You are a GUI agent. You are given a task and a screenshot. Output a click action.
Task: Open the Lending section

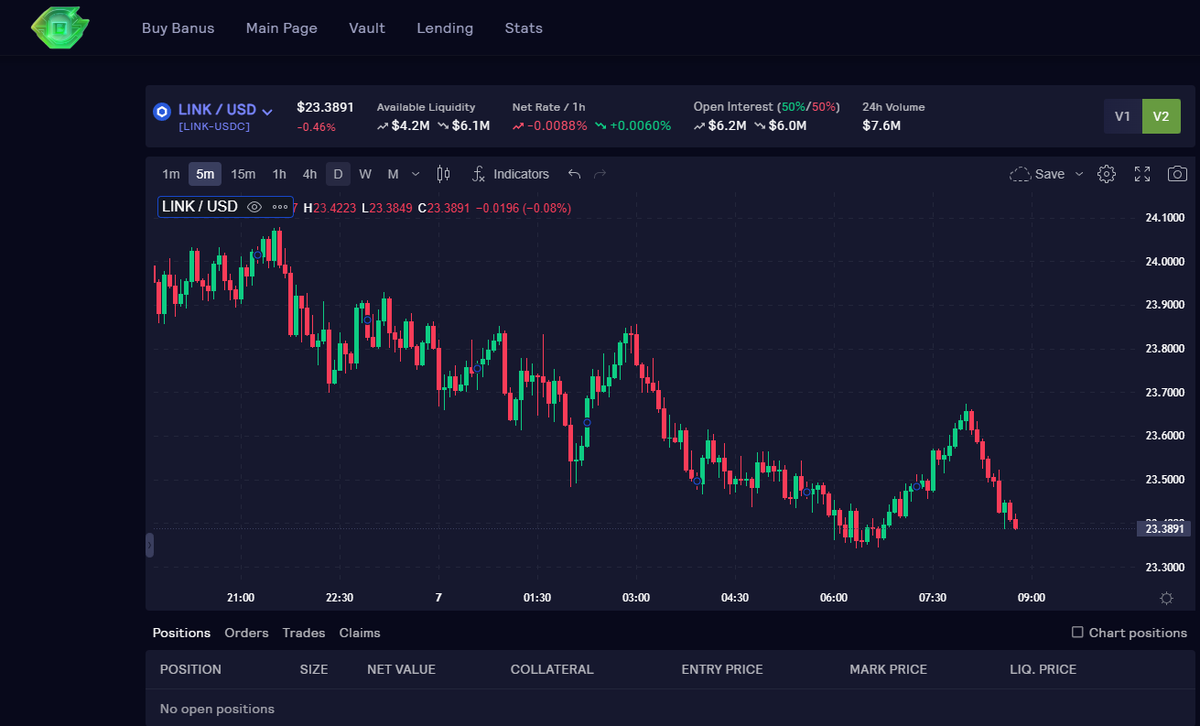(445, 28)
